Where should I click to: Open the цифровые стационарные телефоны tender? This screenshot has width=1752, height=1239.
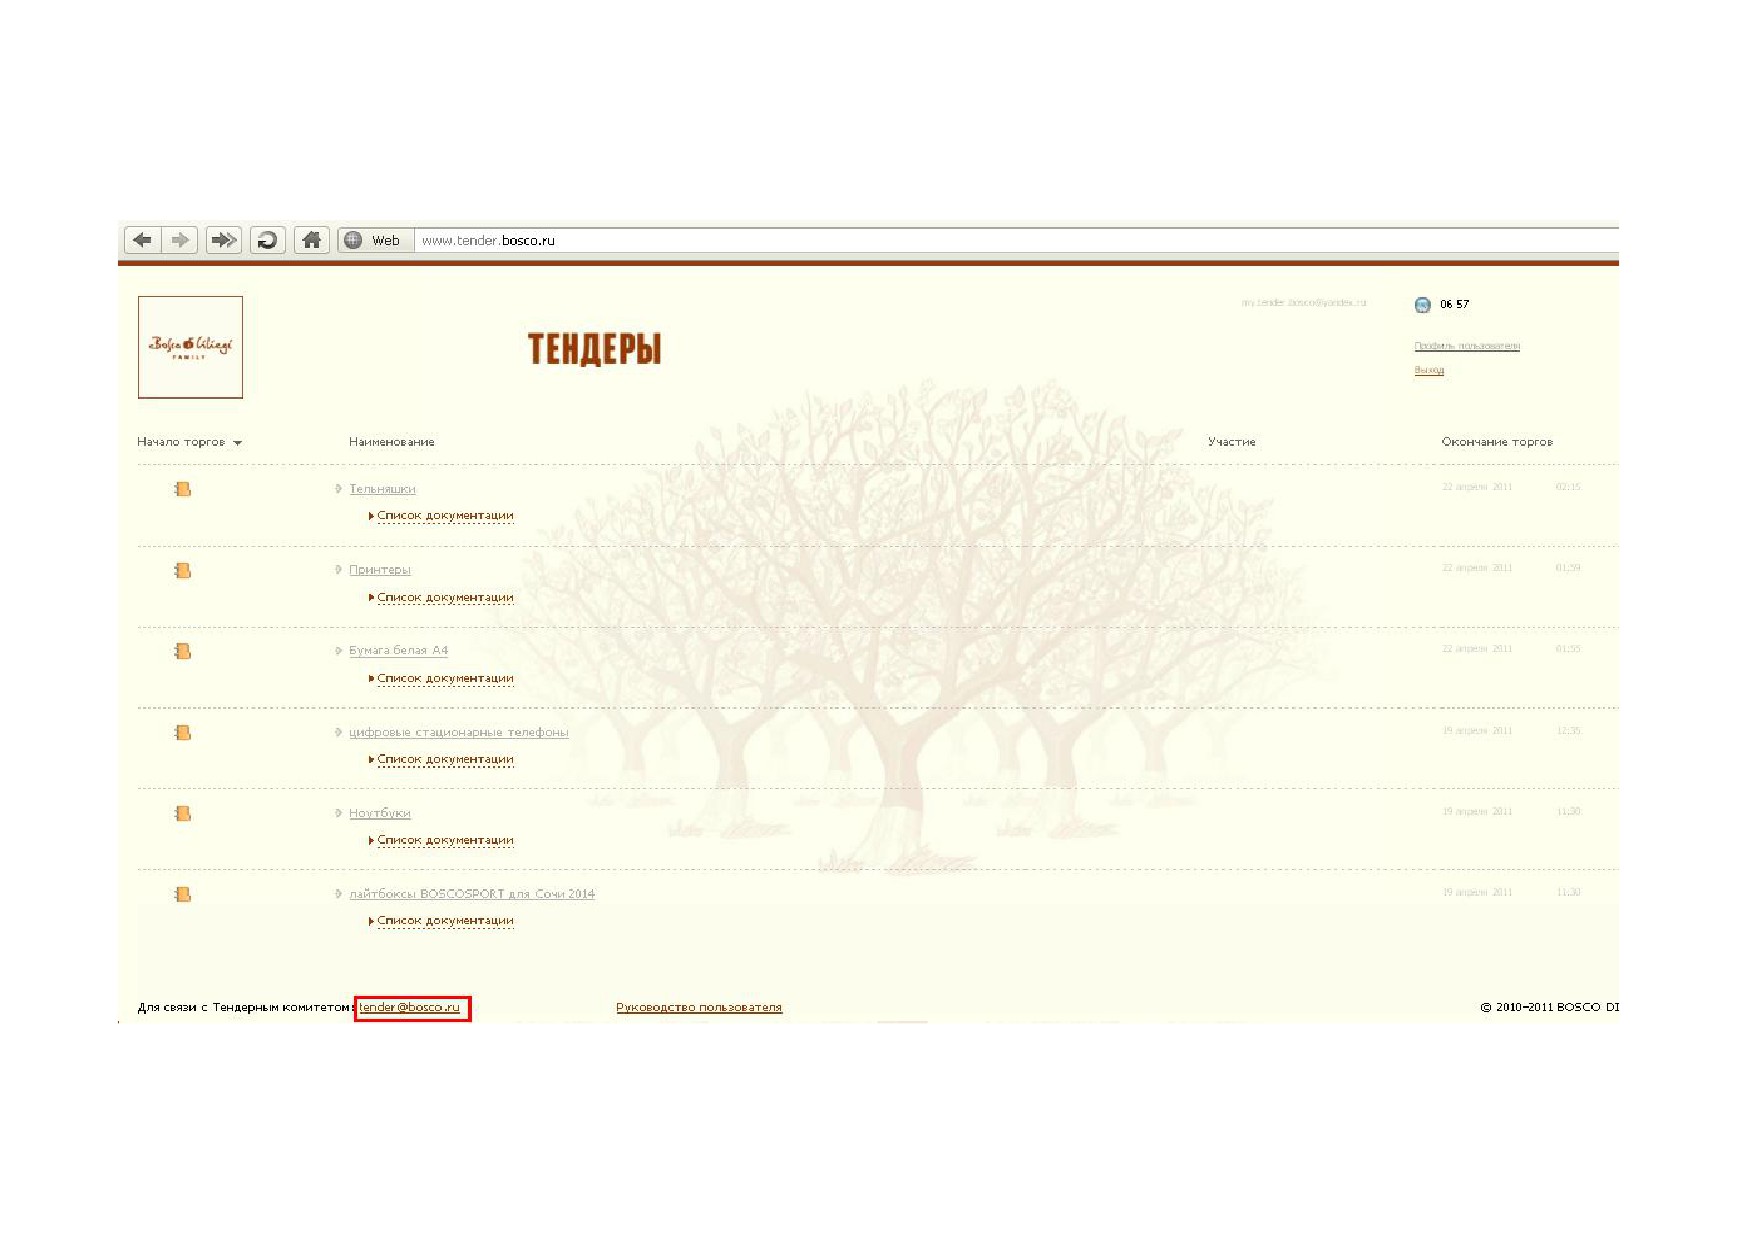click(459, 732)
